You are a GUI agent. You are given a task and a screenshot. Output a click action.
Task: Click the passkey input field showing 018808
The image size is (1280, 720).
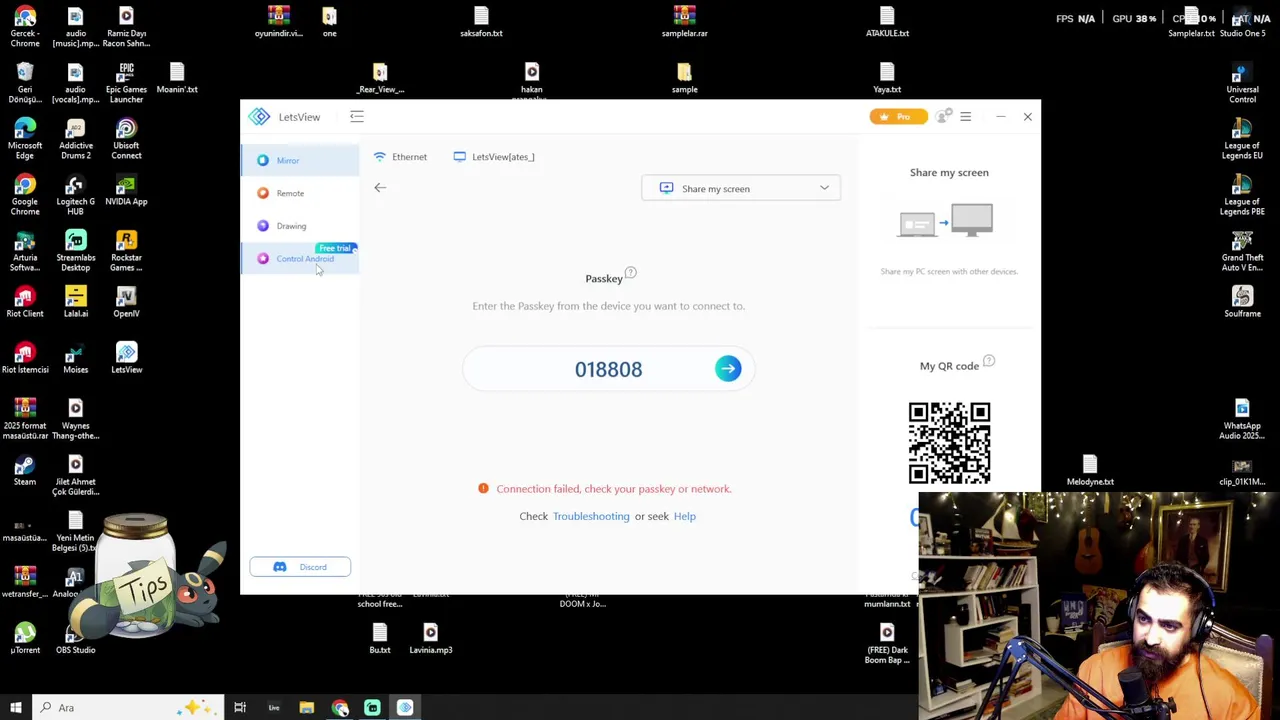click(608, 369)
